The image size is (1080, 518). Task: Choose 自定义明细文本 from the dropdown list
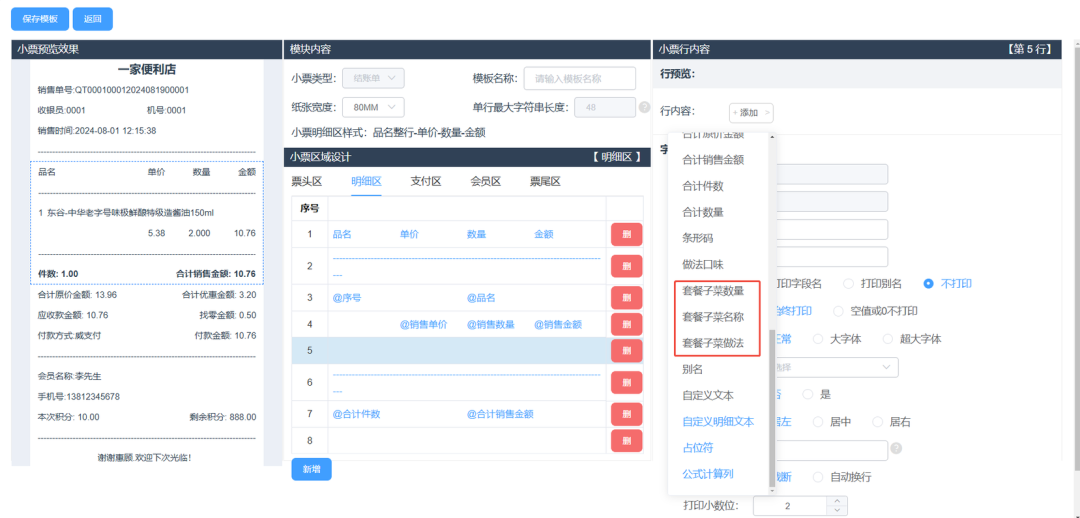pyautogui.click(x=718, y=422)
